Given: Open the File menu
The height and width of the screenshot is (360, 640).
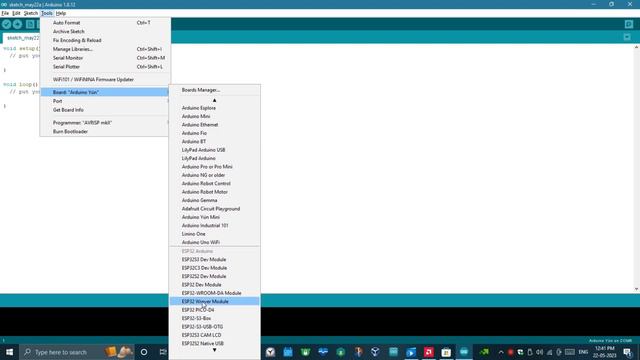Looking at the screenshot, I should click(5, 13).
